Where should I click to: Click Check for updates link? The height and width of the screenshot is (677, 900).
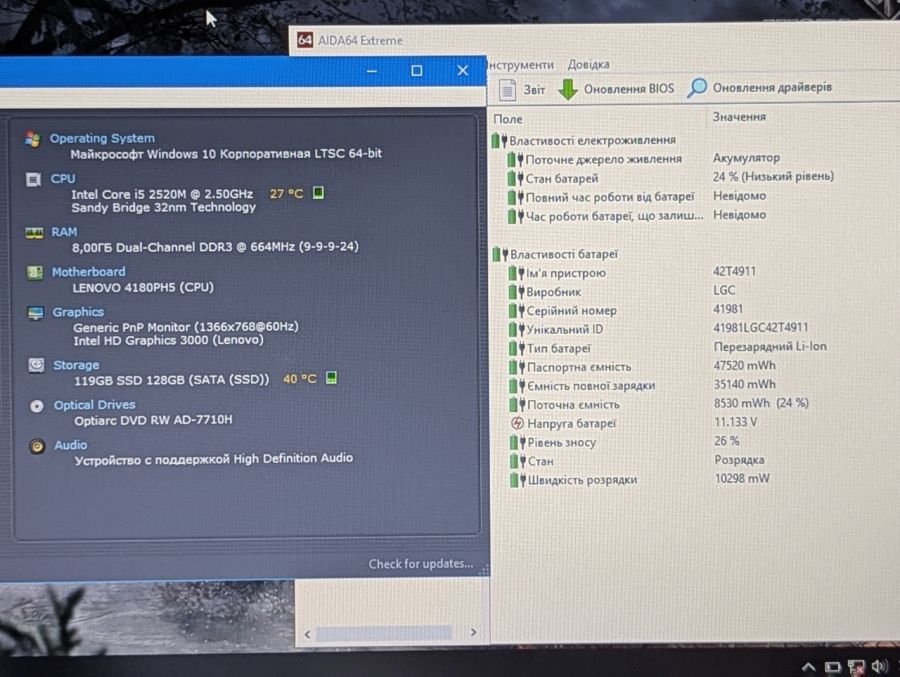point(421,564)
